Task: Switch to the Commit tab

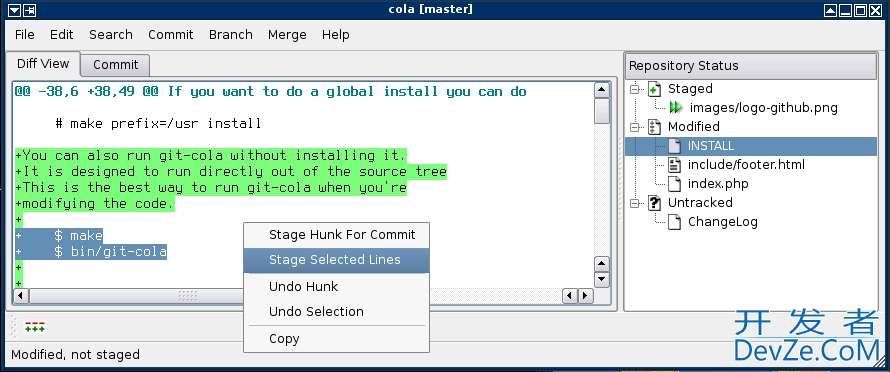Action: click(x=115, y=65)
